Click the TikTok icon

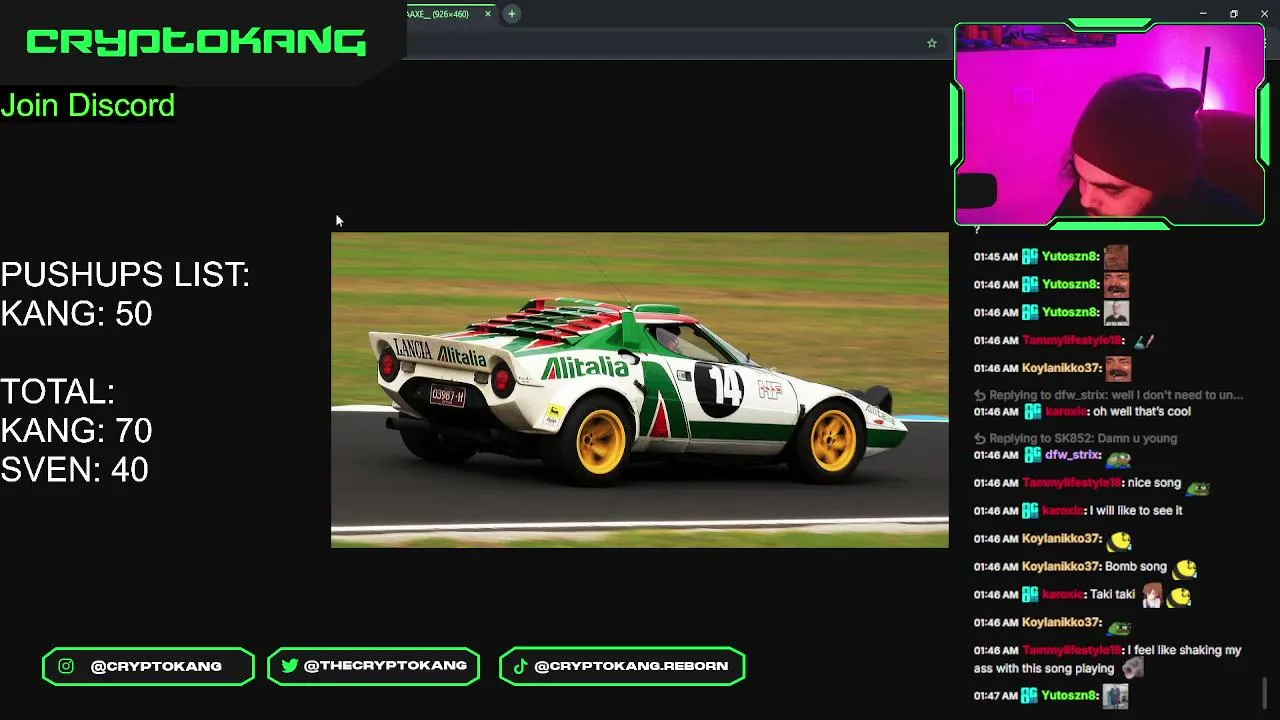coord(520,666)
